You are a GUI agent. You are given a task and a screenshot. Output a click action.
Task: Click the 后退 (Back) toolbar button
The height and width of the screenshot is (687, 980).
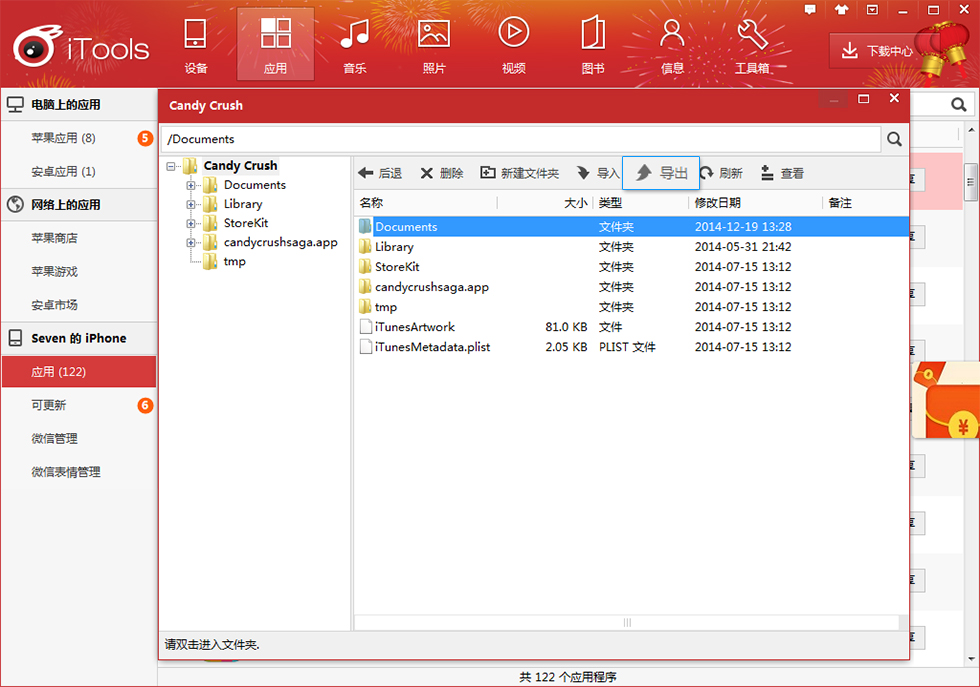pyautogui.click(x=380, y=173)
